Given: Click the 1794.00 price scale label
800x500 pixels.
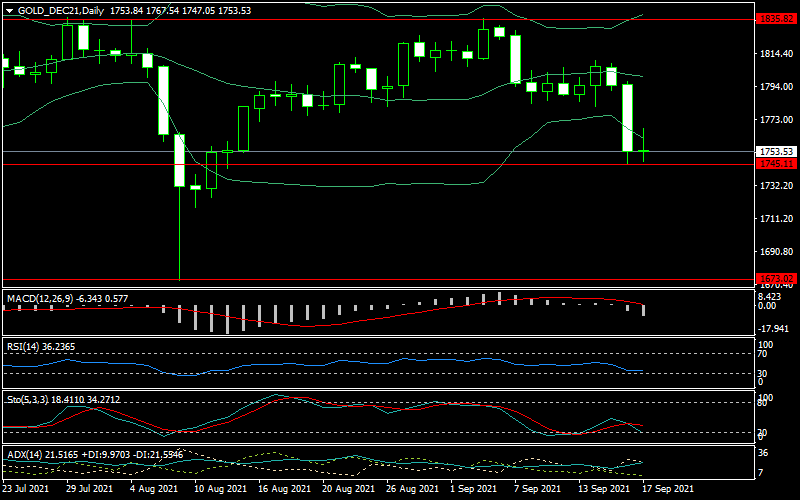Looking at the screenshot, I should pyautogui.click(x=776, y=87).
